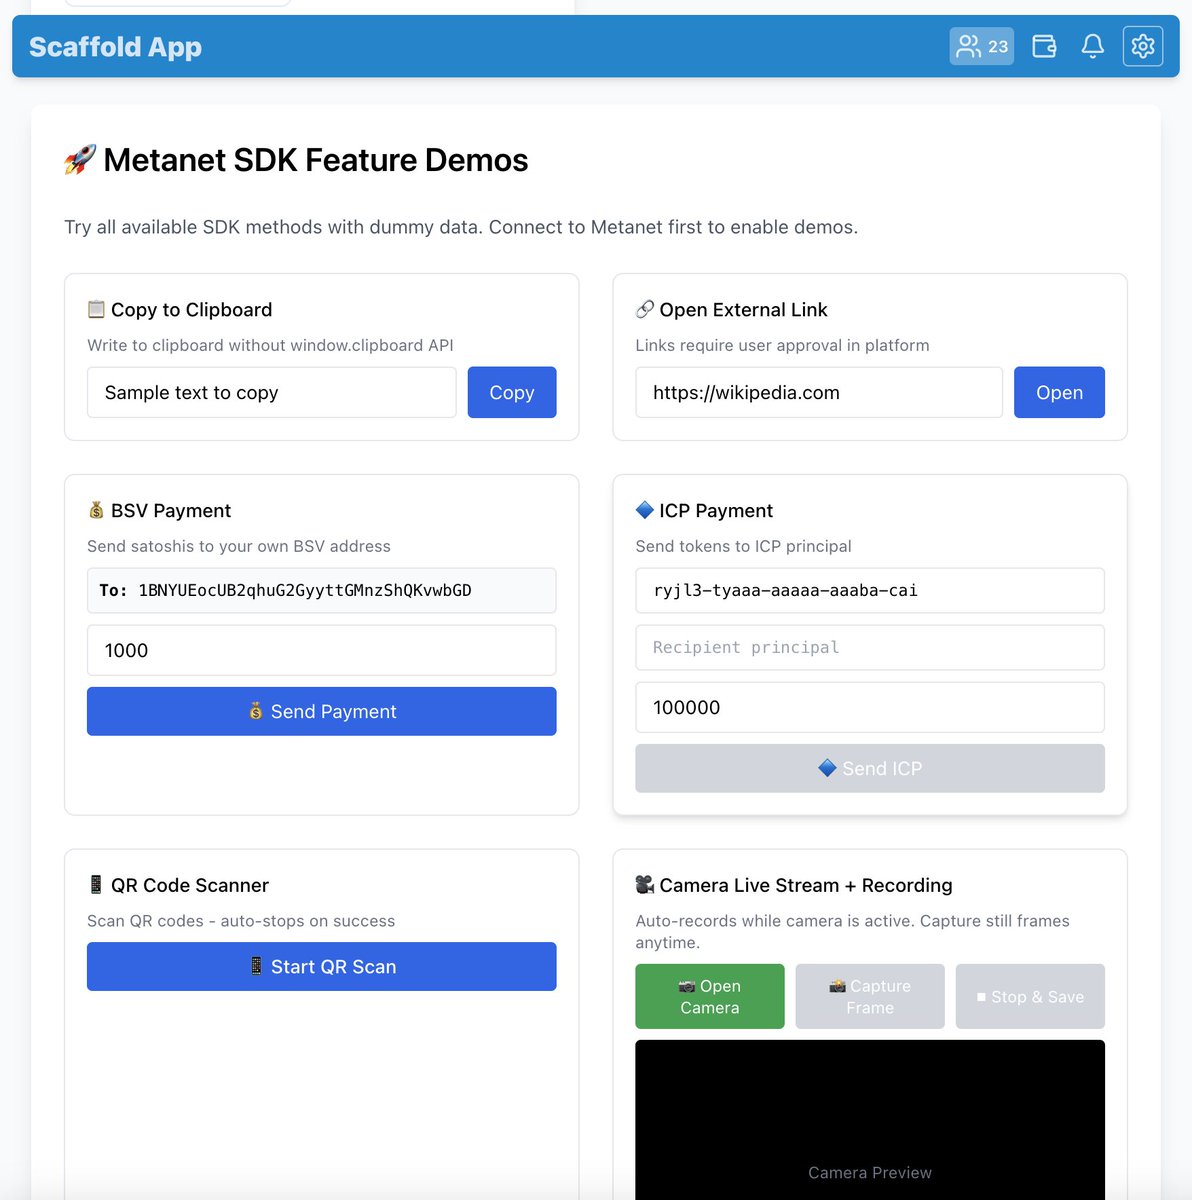
Task: Start the QR code scanner
Action: pyautogui.click(x=321, y=966)
